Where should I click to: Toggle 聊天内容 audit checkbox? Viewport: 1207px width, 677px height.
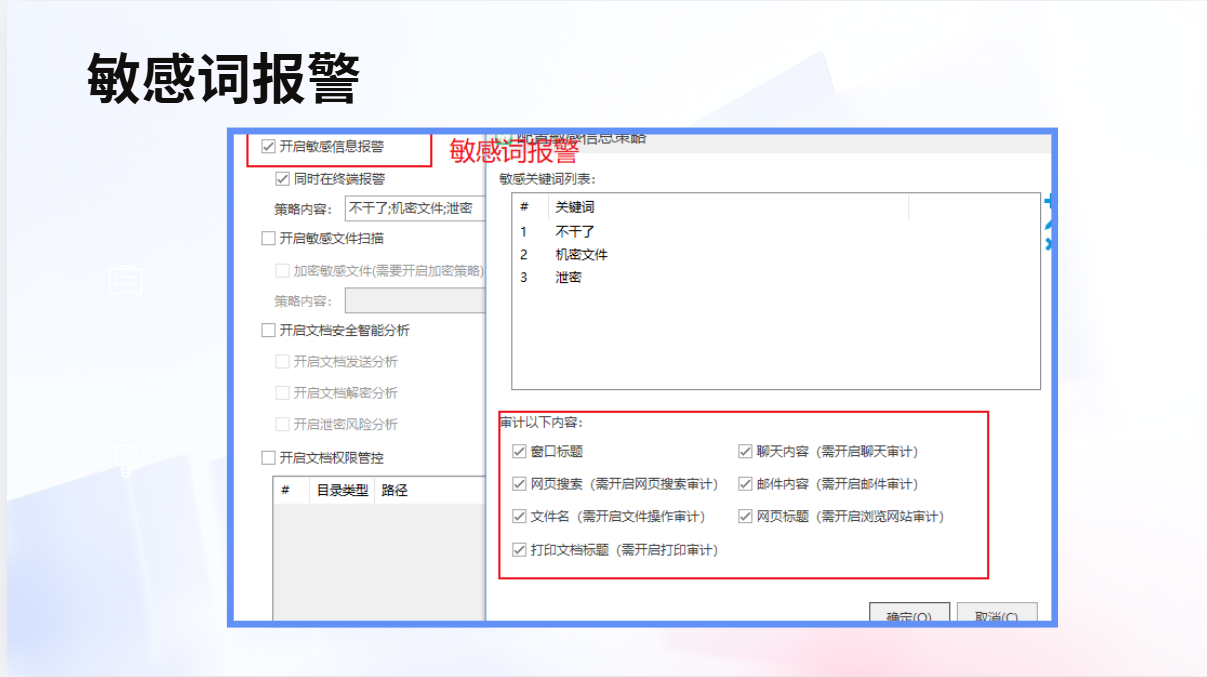click(745, 452)
